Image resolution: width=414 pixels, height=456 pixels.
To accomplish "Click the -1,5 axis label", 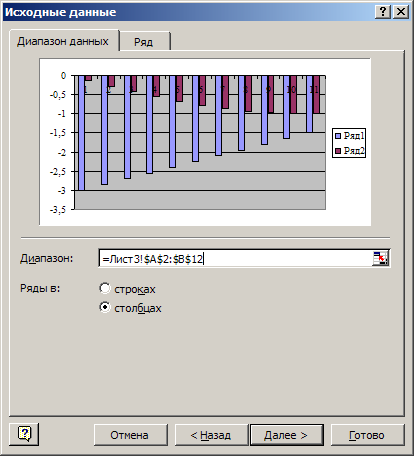I will click(x=58, y=133).
